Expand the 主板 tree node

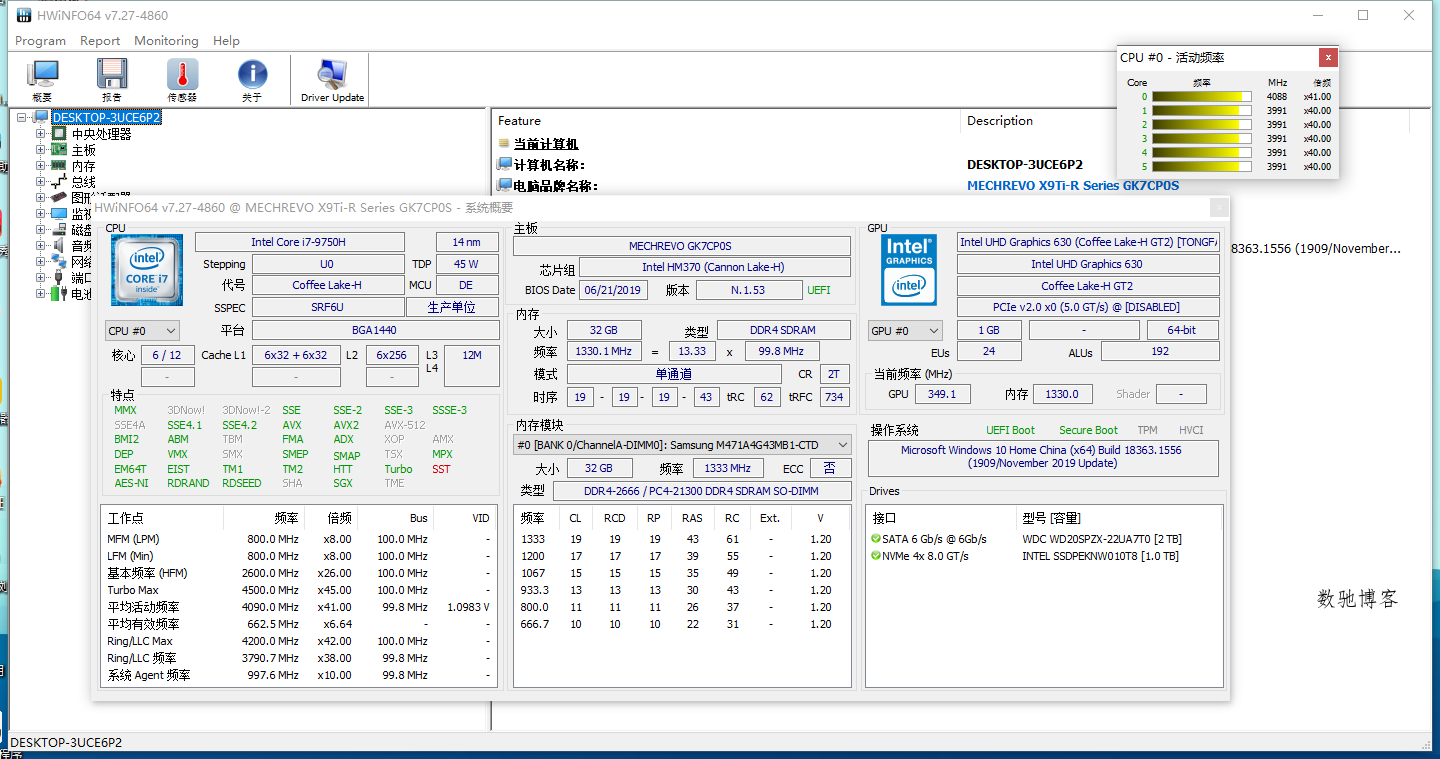(41, 150)
